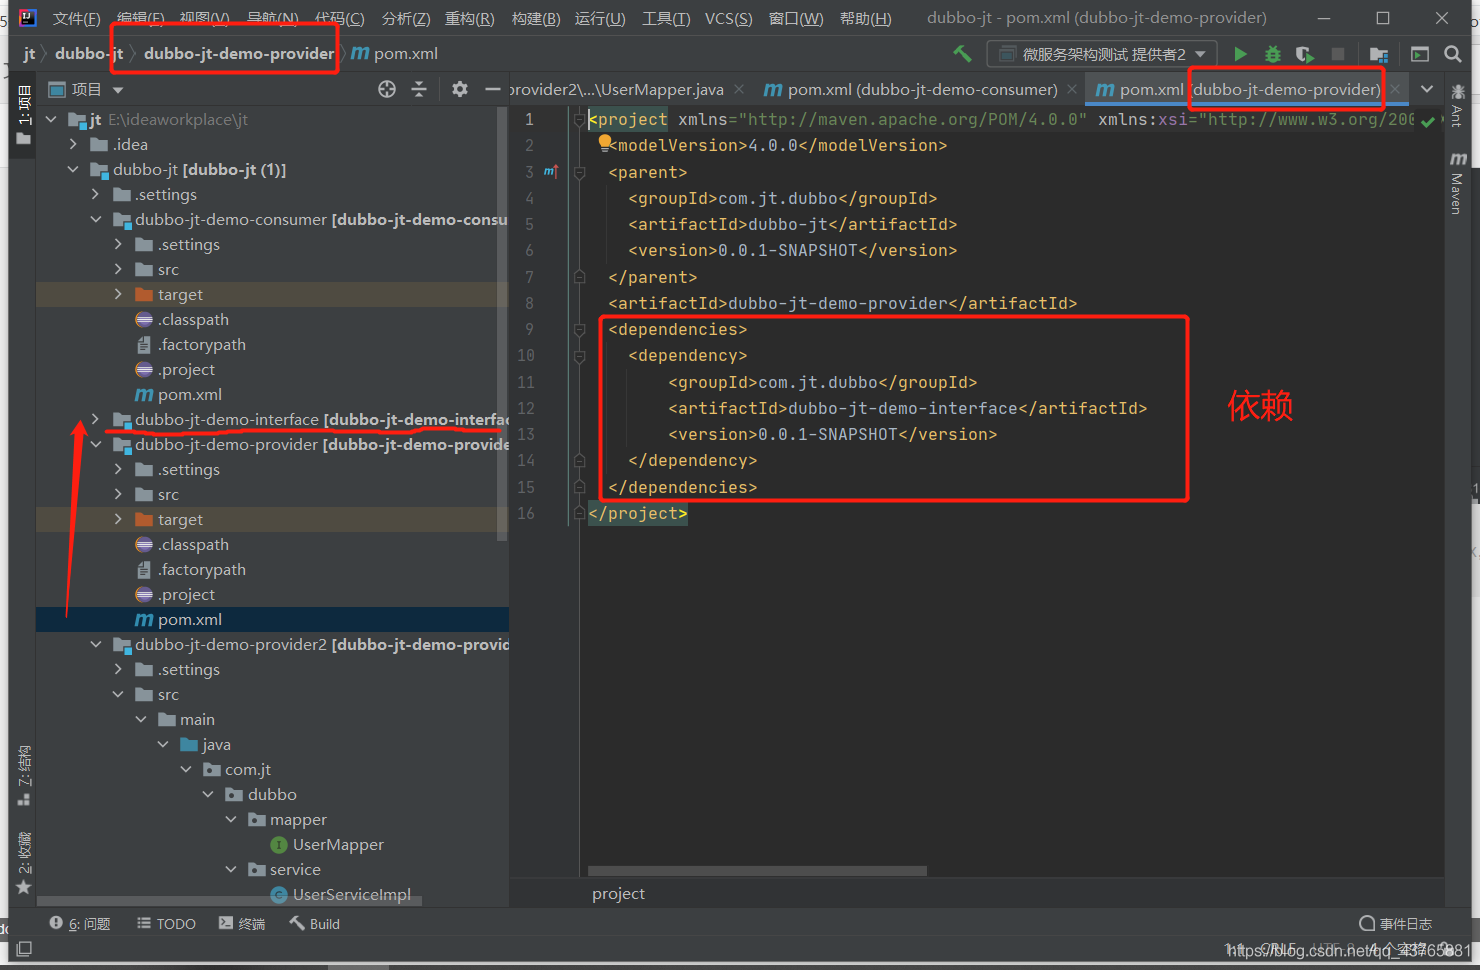
Task: Start debugging with the green bug icon
Action: tap(1272, 54)
